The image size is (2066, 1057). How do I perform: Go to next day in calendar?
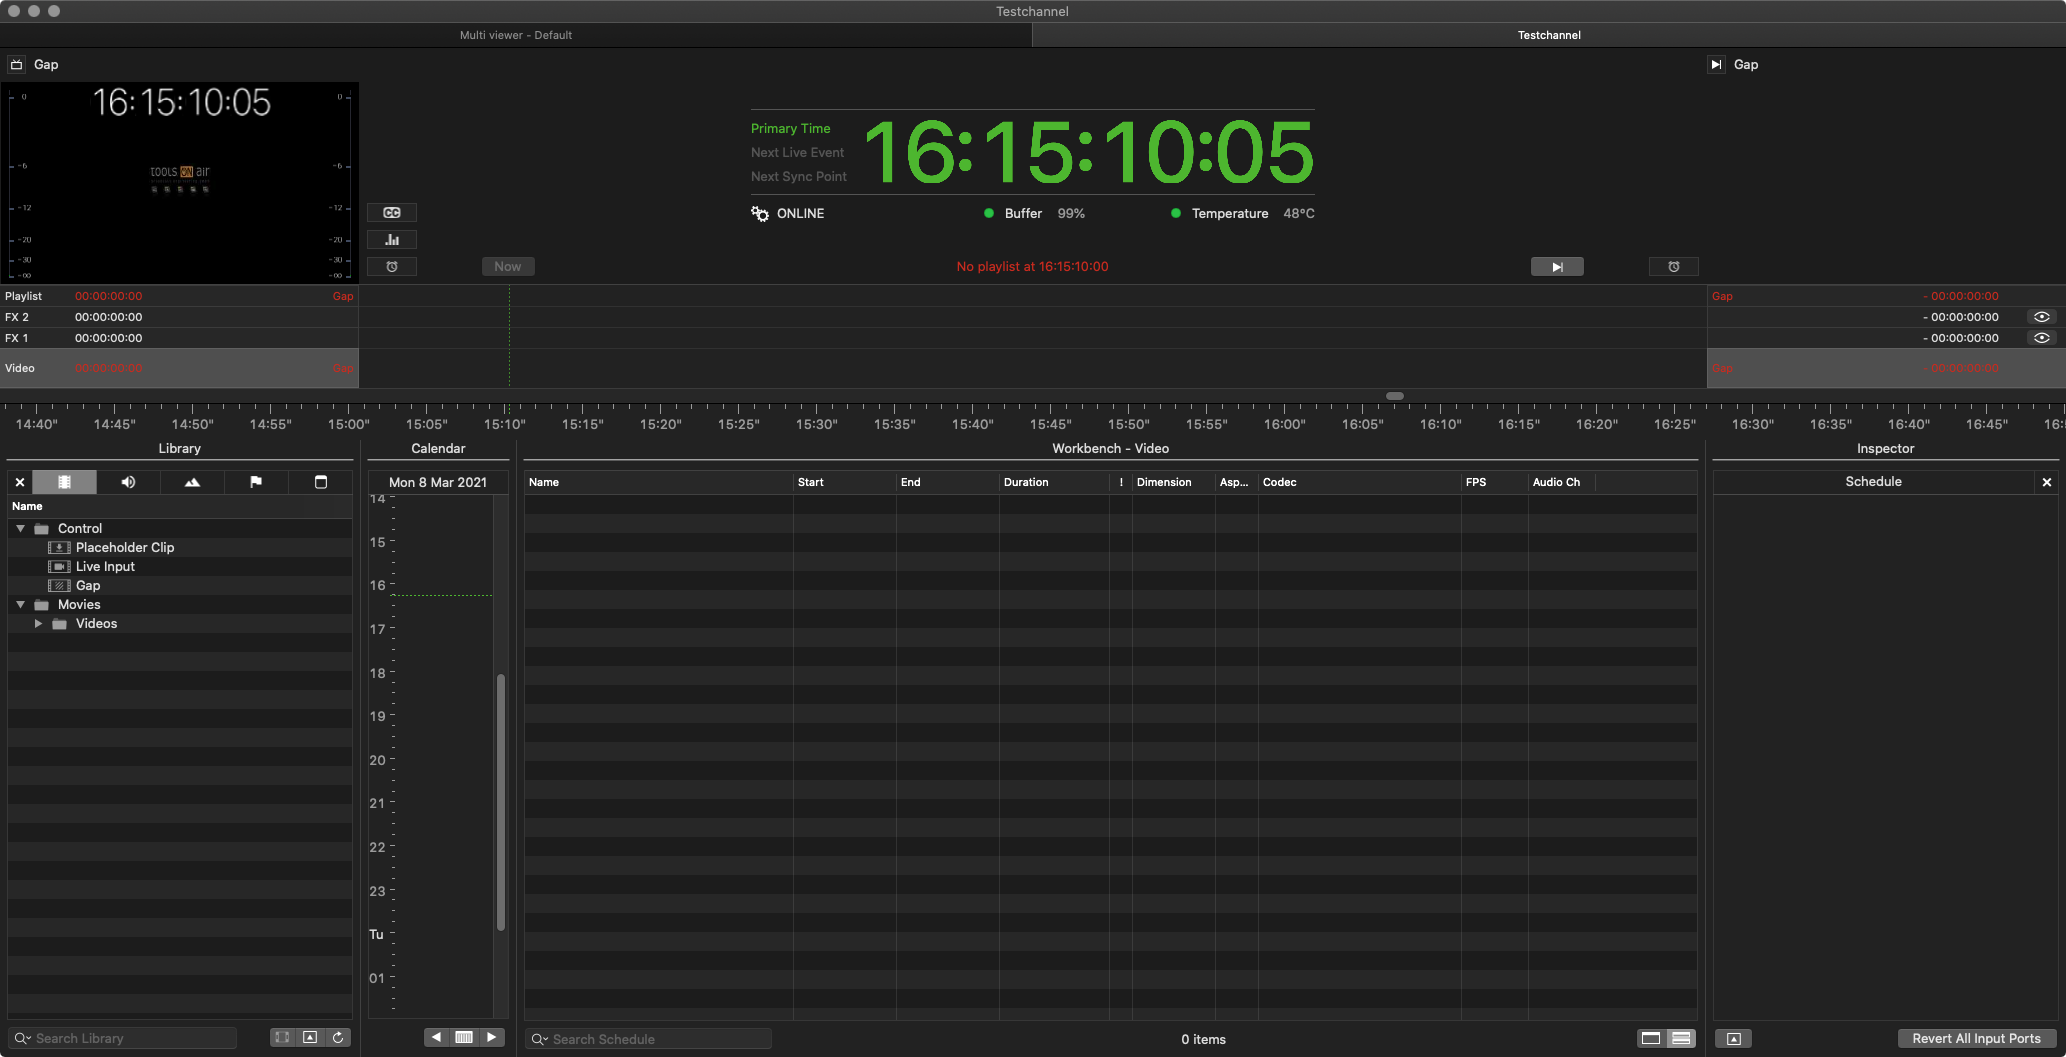[x=491, y=1037]
